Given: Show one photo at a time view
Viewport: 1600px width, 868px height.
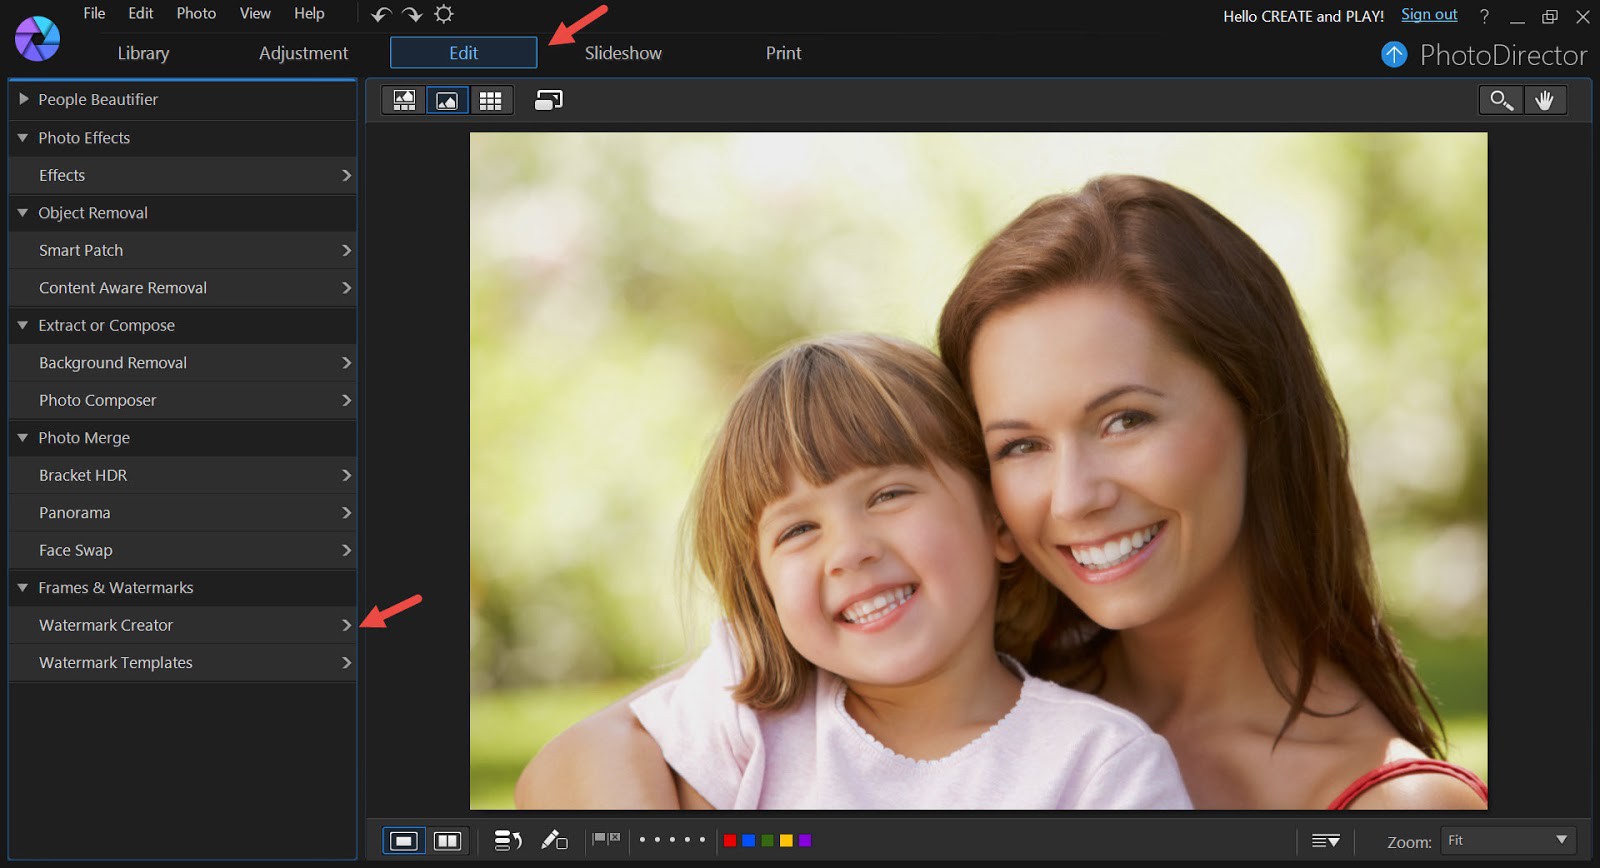Looking at the screenshot, I should click(404, 841).
